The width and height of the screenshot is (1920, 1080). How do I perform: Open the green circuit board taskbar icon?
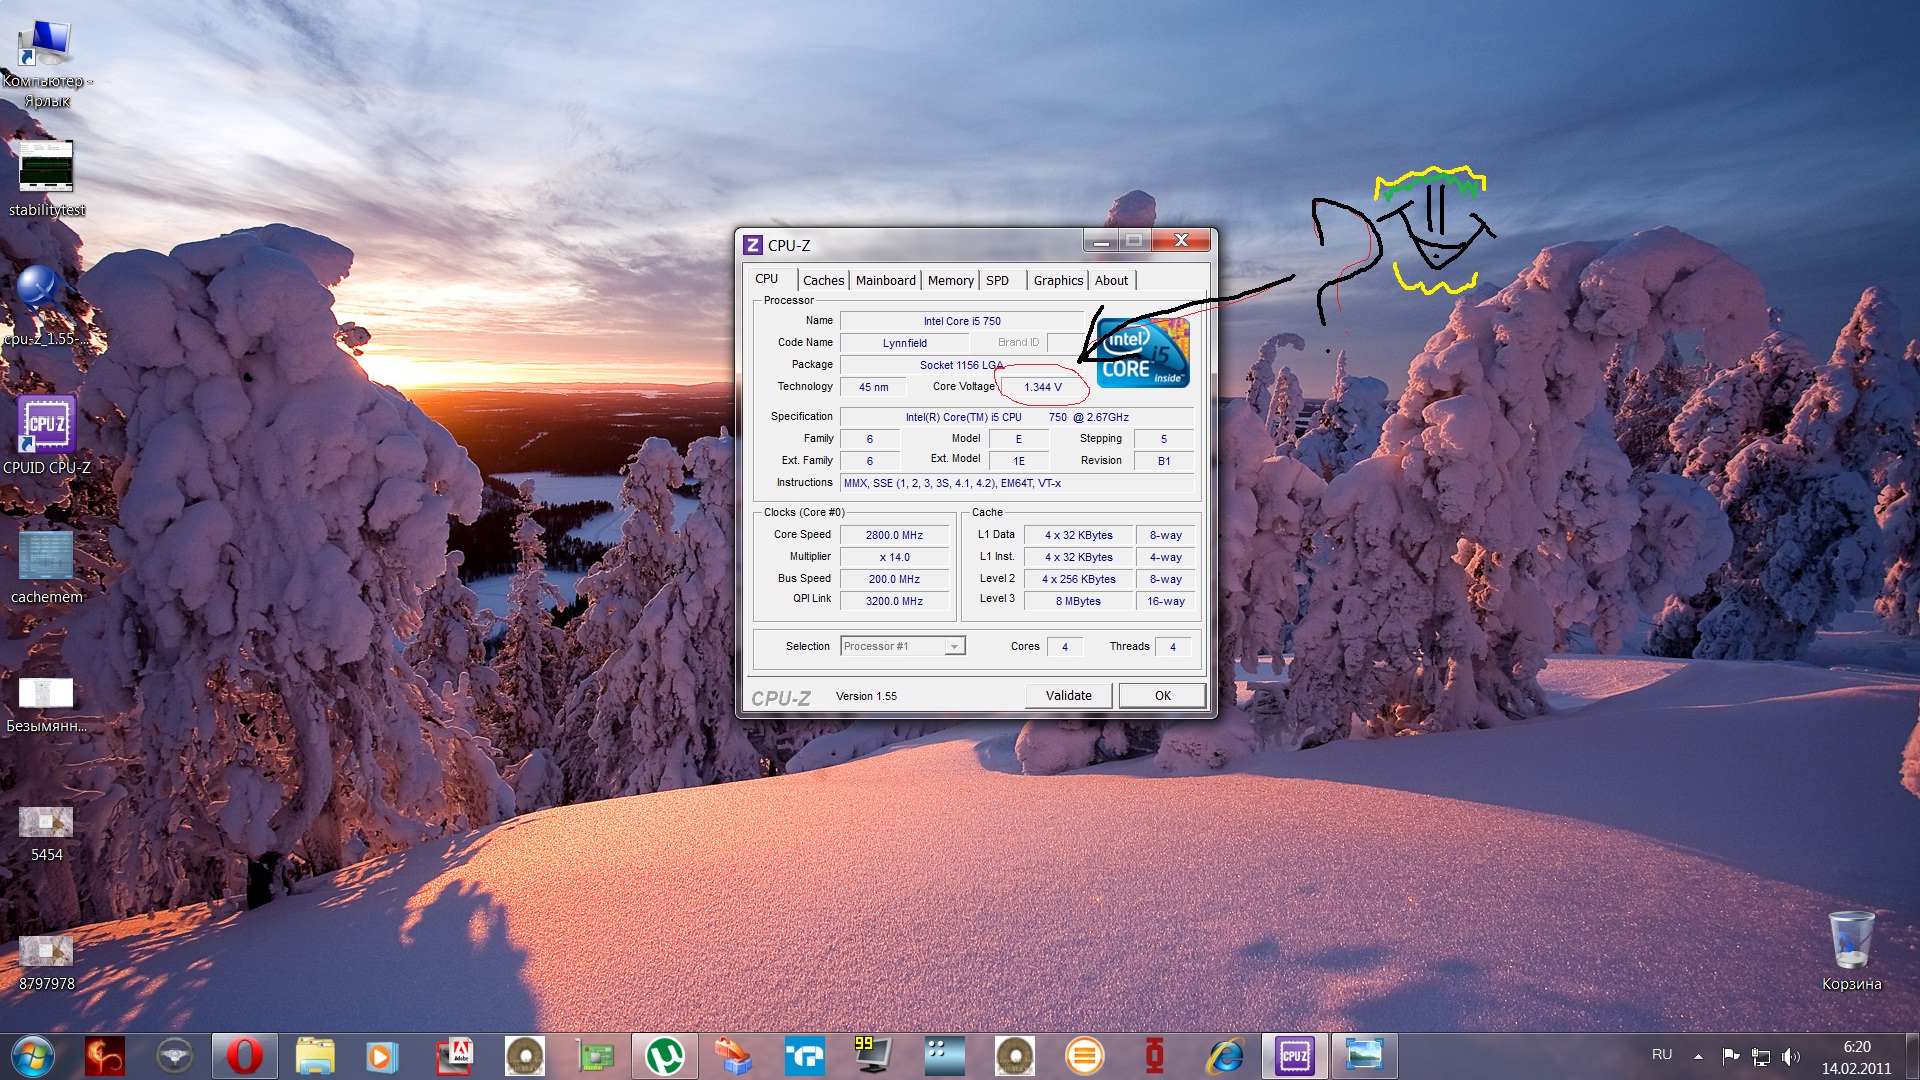(x=595, y=1056)
